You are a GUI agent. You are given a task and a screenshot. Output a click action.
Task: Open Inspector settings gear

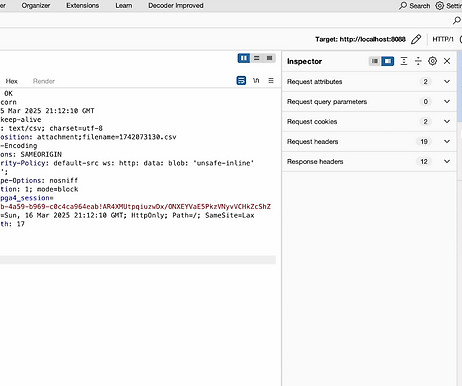point(432,61)
